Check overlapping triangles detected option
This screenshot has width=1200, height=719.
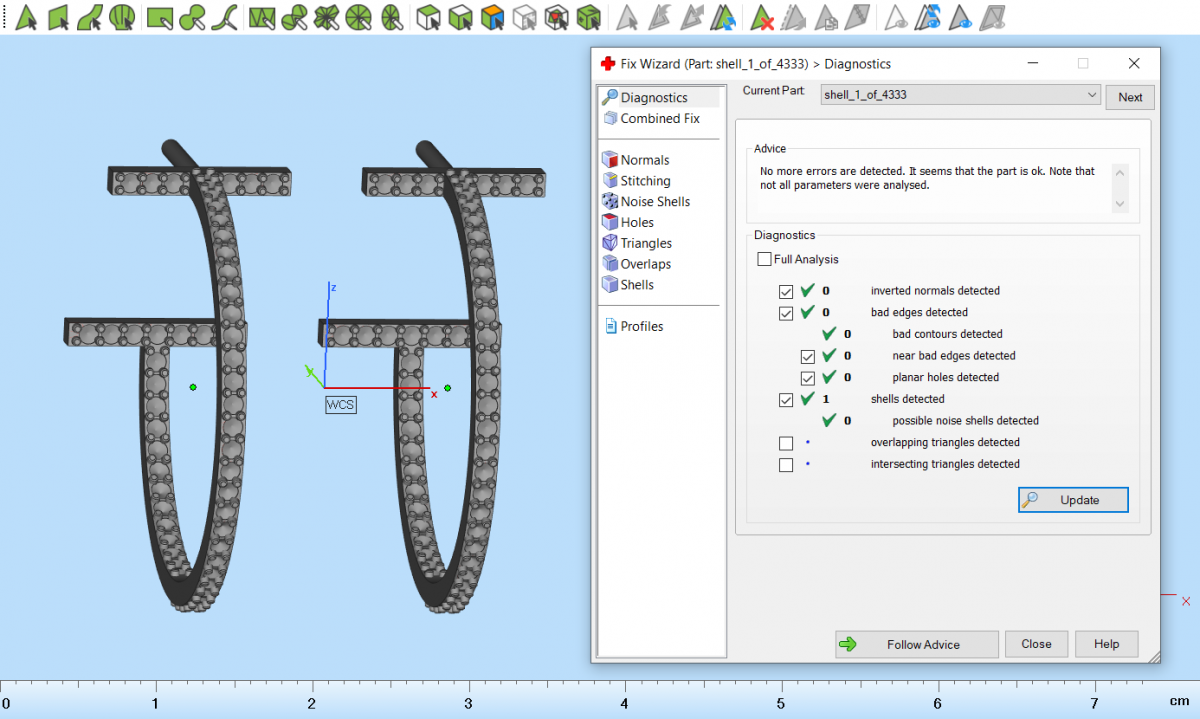pos(786,443)
